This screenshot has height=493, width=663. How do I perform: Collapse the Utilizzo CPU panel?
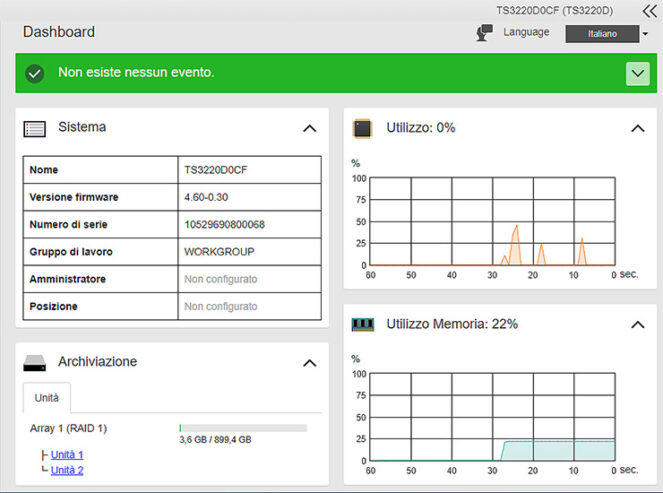coord(637,128)
